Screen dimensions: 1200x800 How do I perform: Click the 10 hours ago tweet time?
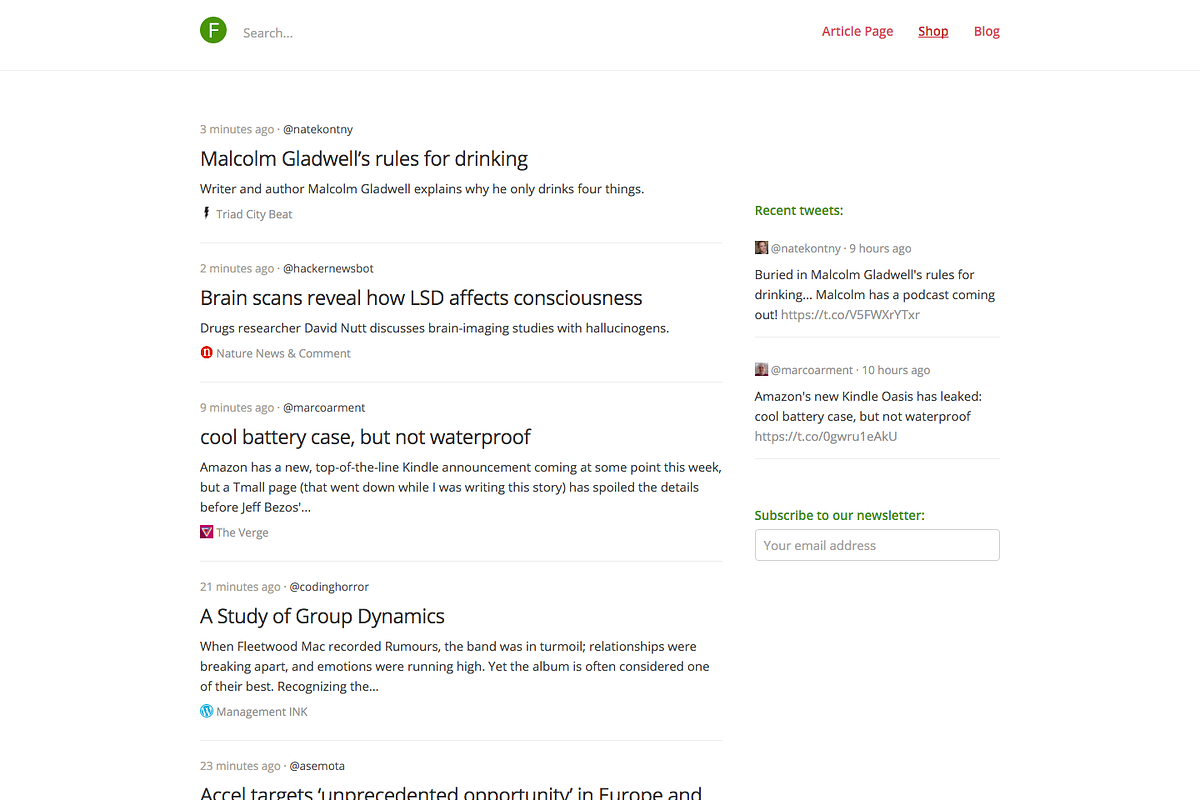[896, 370]
